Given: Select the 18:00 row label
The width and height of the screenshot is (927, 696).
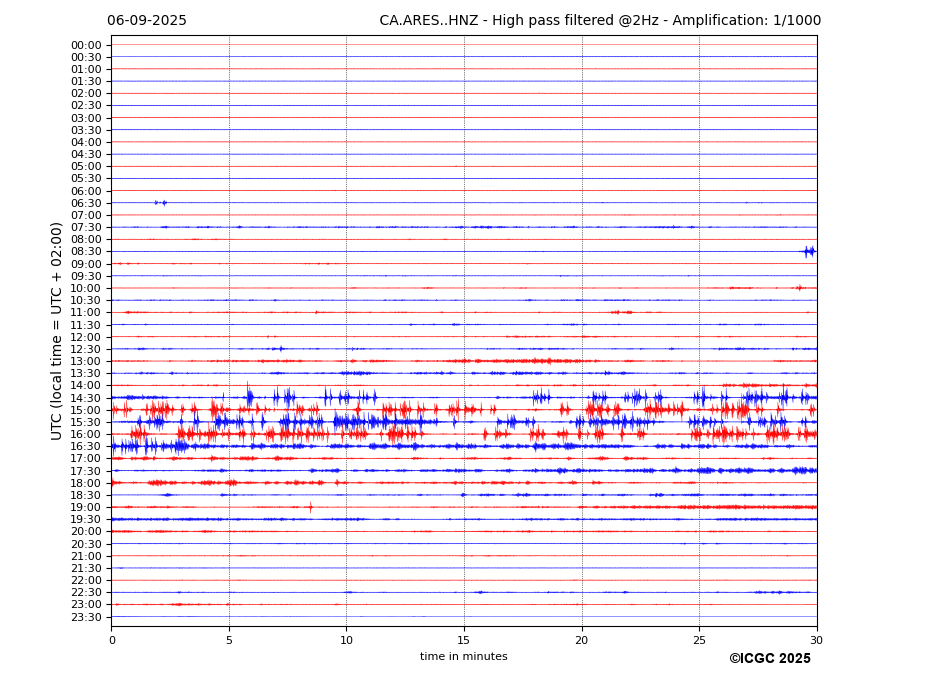Looking at the screenshot, I should coord(86,484).
